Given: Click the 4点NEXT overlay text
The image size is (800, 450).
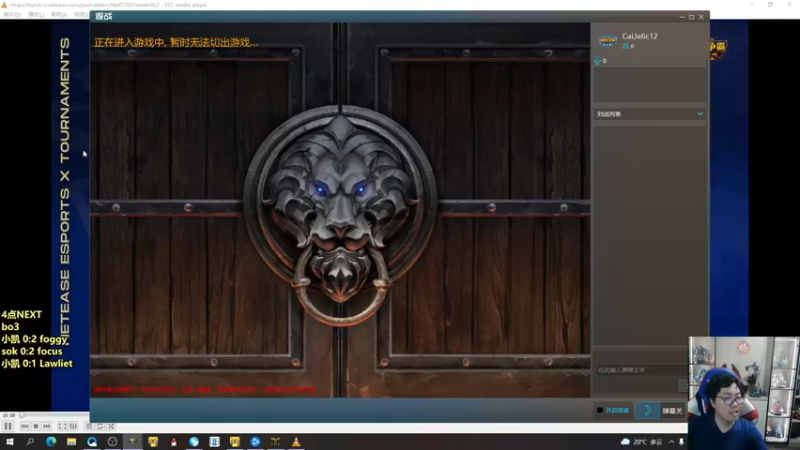Looking at the screenshot, I should coord(21,314).
